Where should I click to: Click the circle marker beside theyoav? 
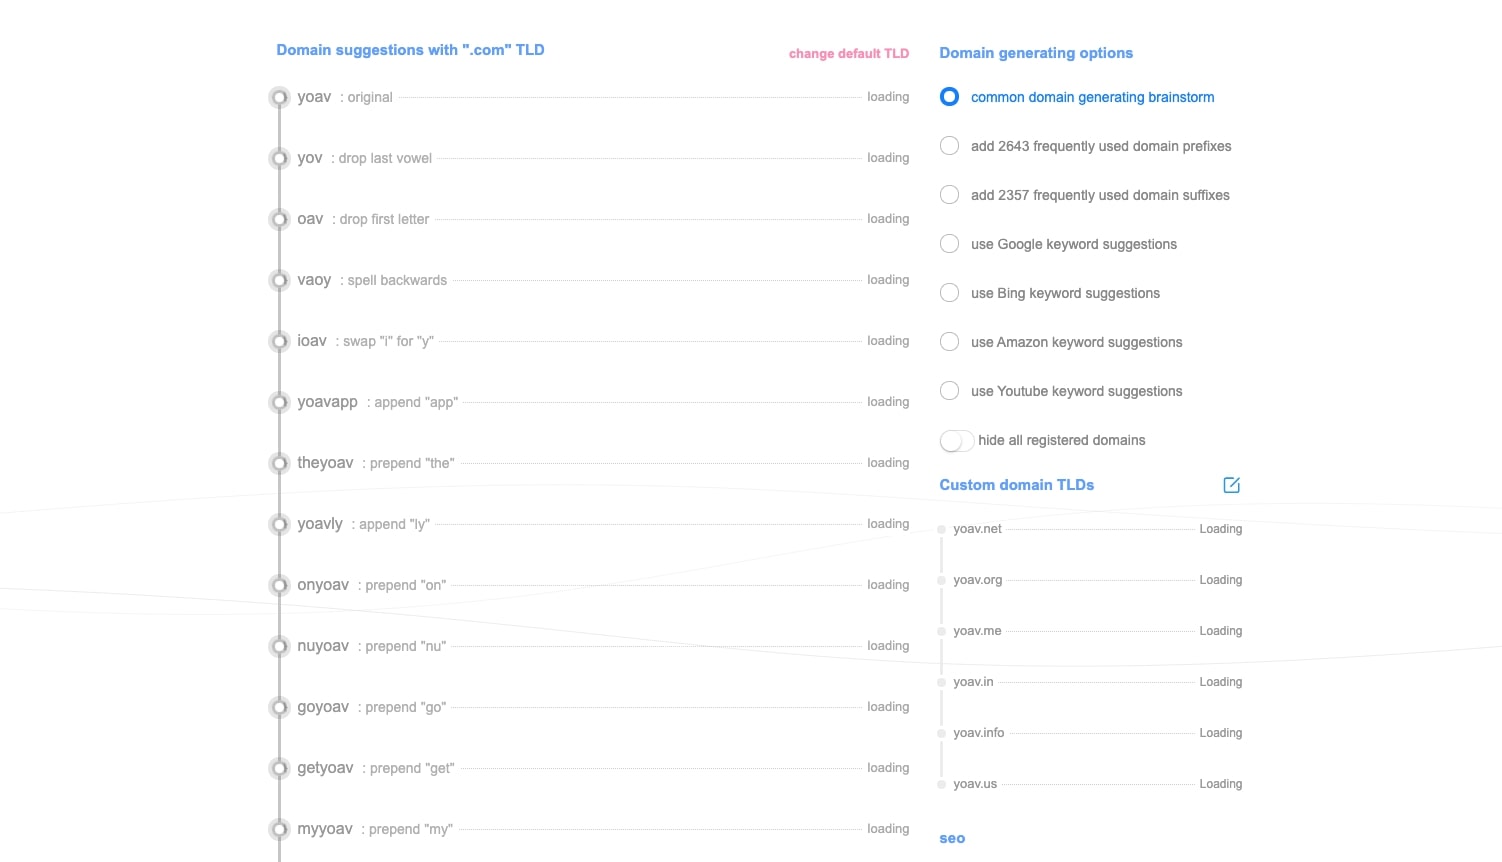[x=280, y=464]
